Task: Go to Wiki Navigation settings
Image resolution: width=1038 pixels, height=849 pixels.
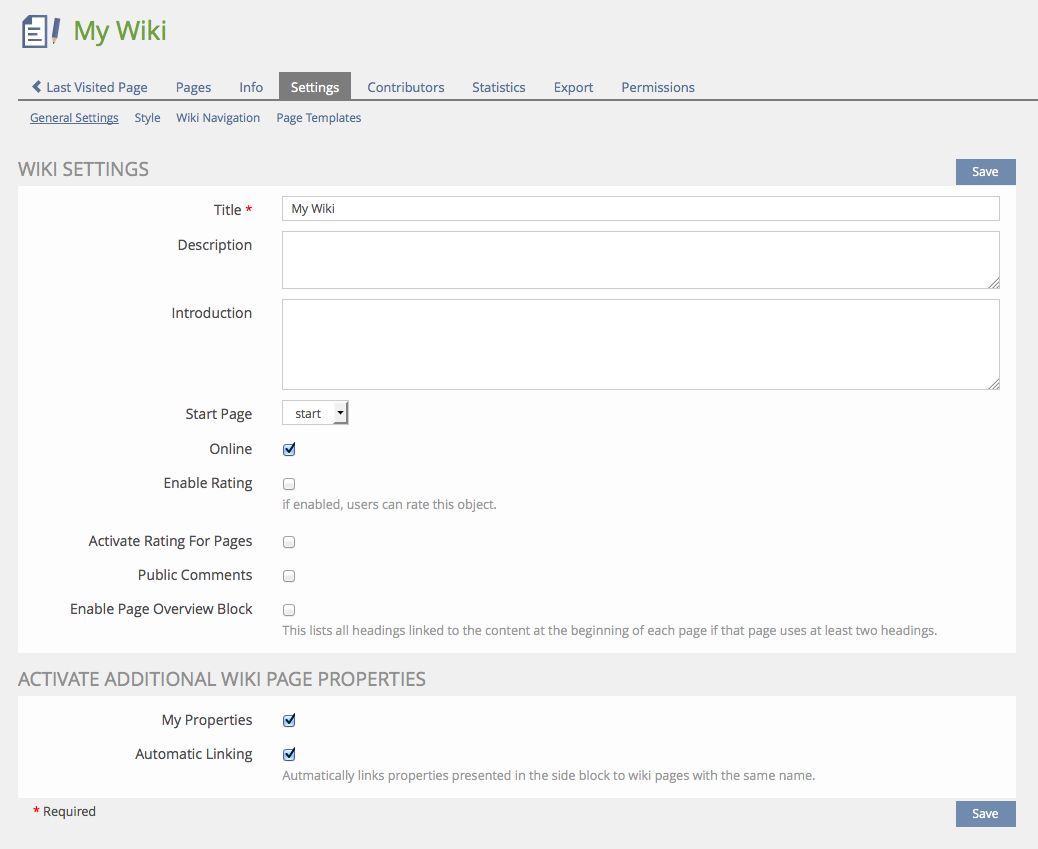Action: pyautogui.click(x=218, y=118)
